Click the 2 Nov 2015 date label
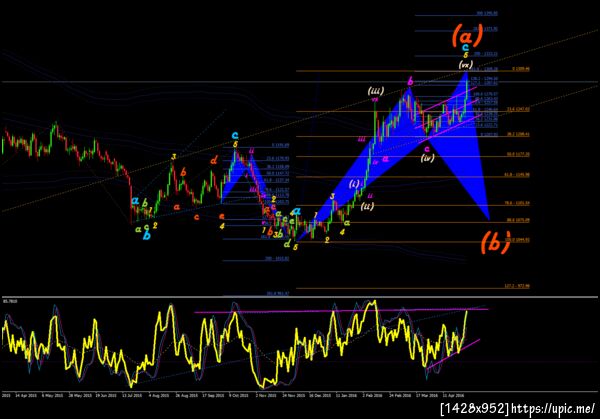This screenshot has width=600, height=419. 266,395
